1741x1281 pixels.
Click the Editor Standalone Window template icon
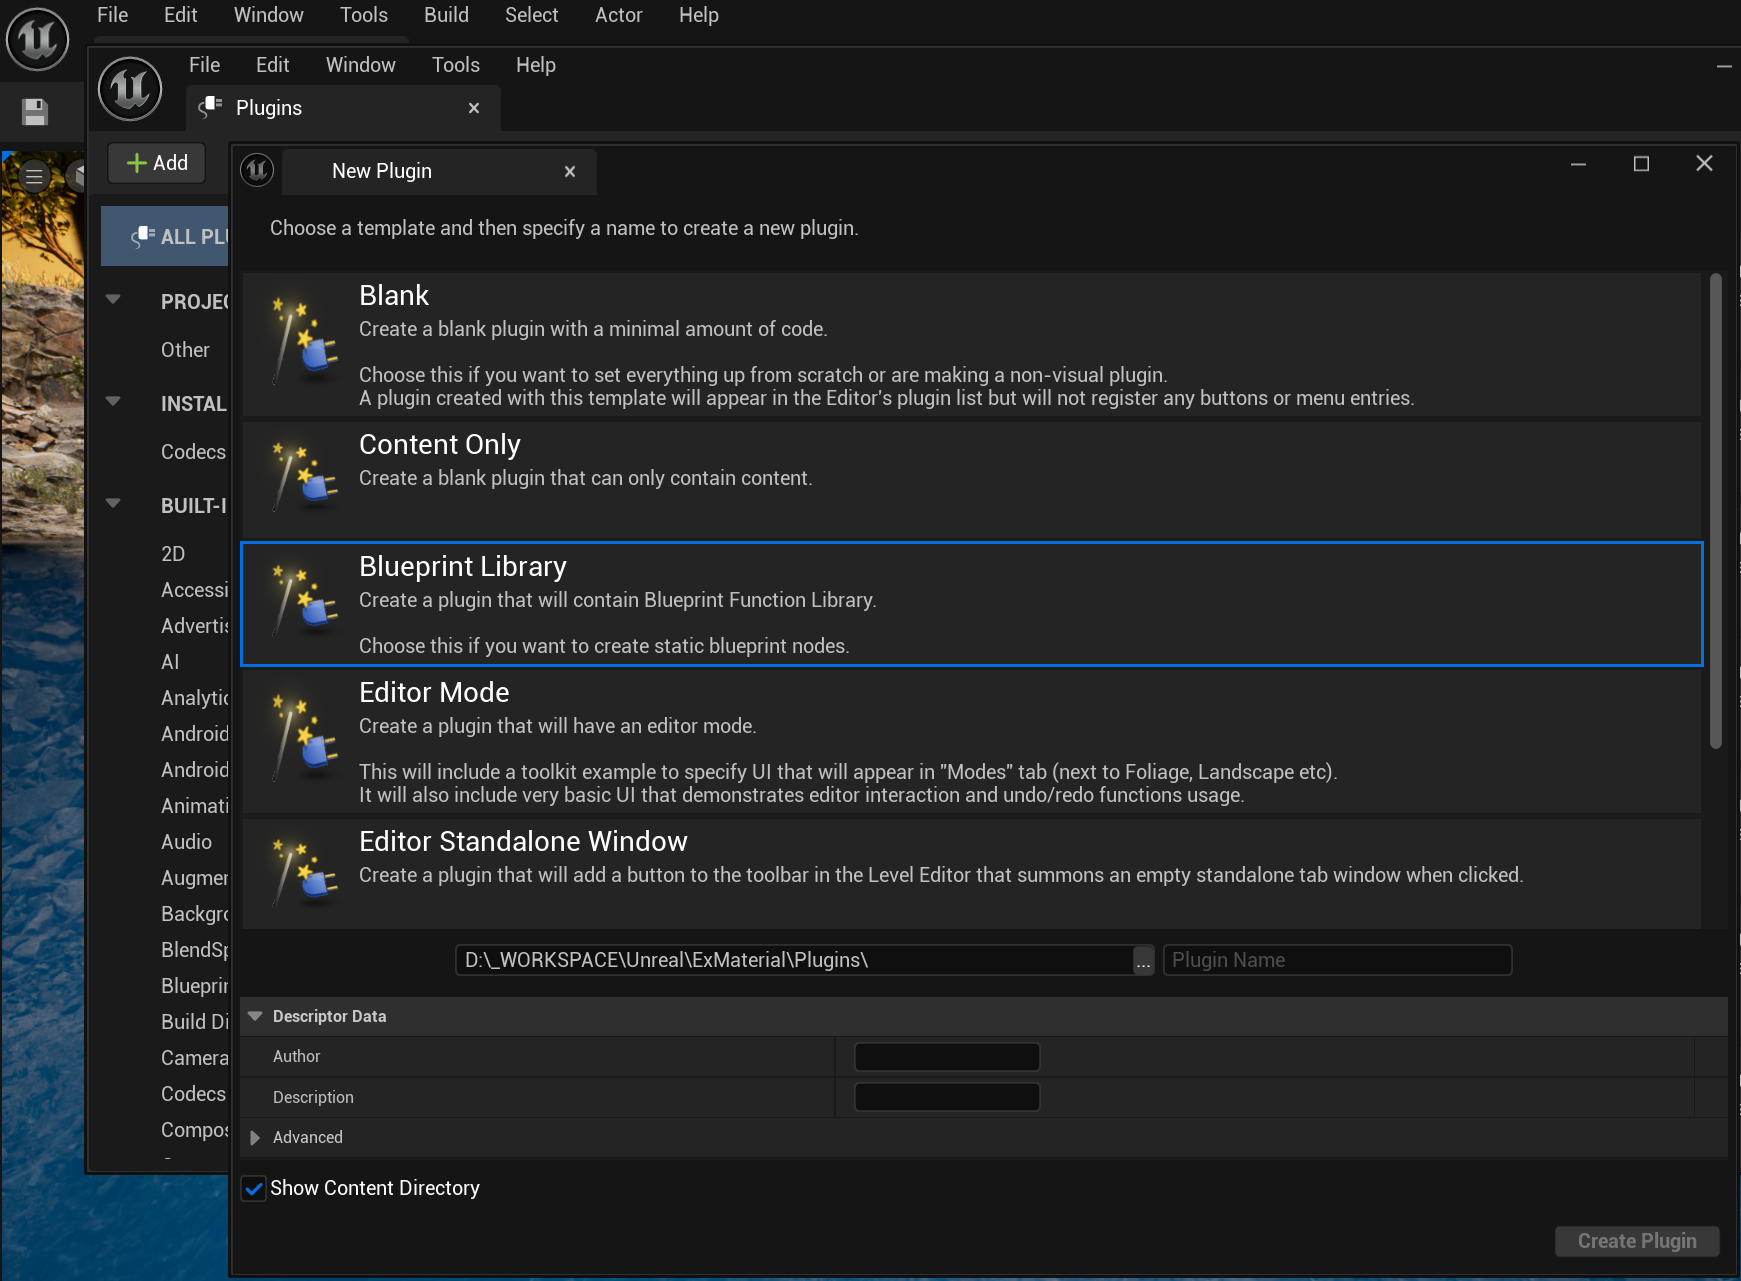304,872
